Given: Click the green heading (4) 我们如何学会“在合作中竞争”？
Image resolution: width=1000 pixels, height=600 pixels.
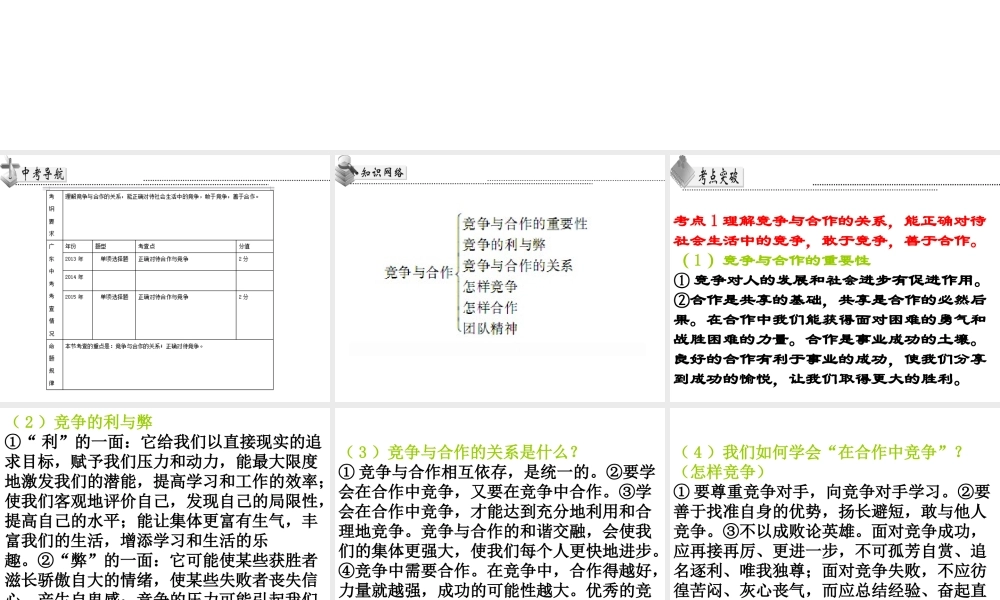Looking at the screenshot, I should (821, 452).
